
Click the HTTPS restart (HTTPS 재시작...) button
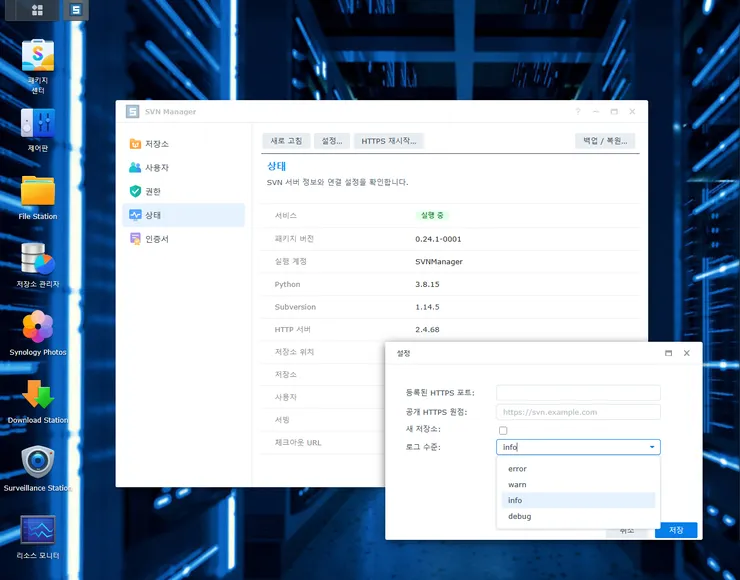389,141
